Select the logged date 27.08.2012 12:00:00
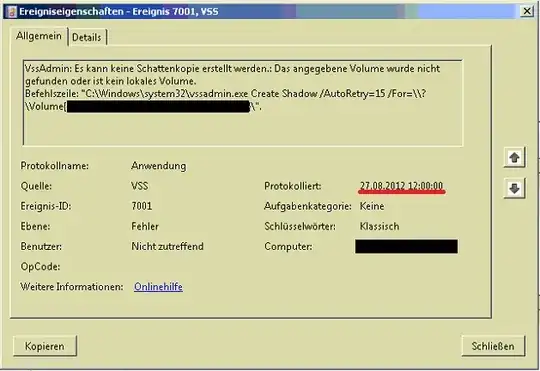 (401, 186)
